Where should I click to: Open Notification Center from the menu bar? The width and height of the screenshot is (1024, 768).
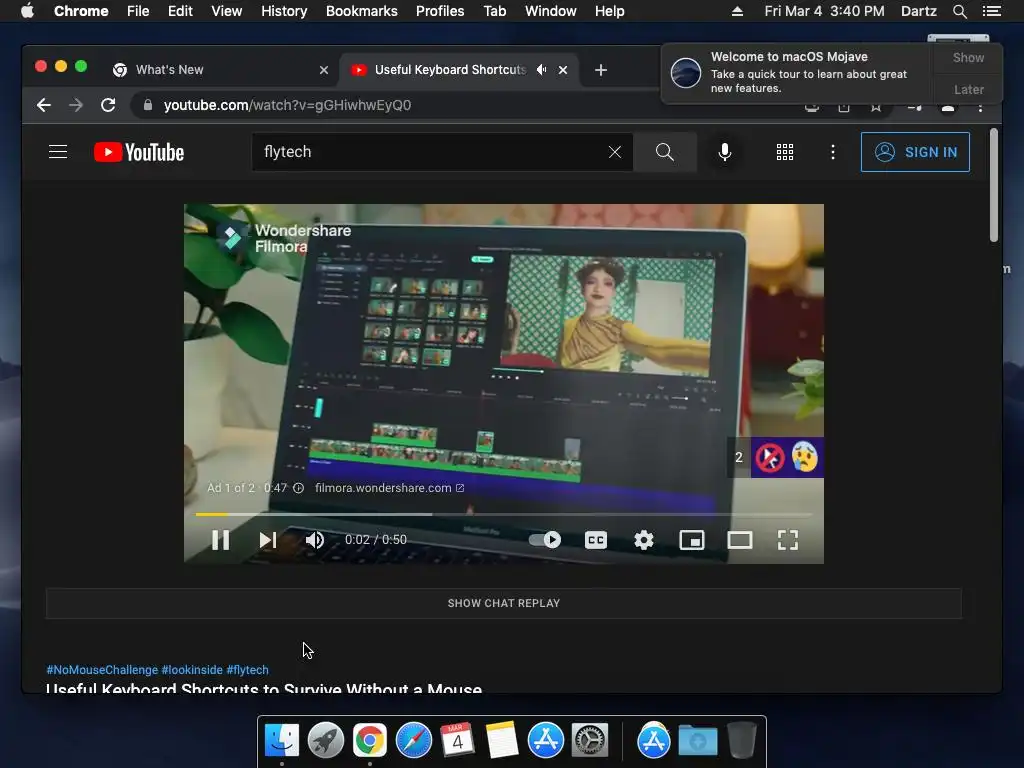[991, 11]
